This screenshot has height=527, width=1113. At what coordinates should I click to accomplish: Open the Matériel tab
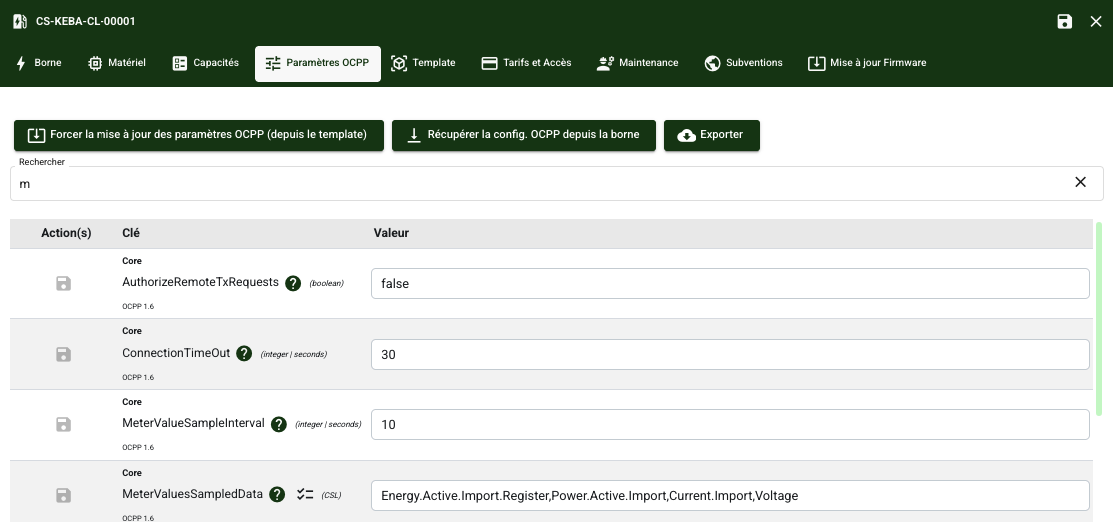tap(117, 63)
